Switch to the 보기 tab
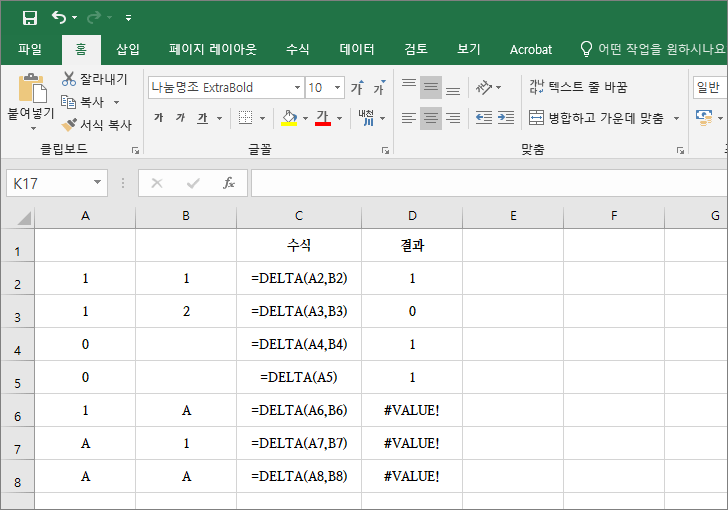Image resolution: width=728 pixels, height=510 pixels. click(468, 49)
